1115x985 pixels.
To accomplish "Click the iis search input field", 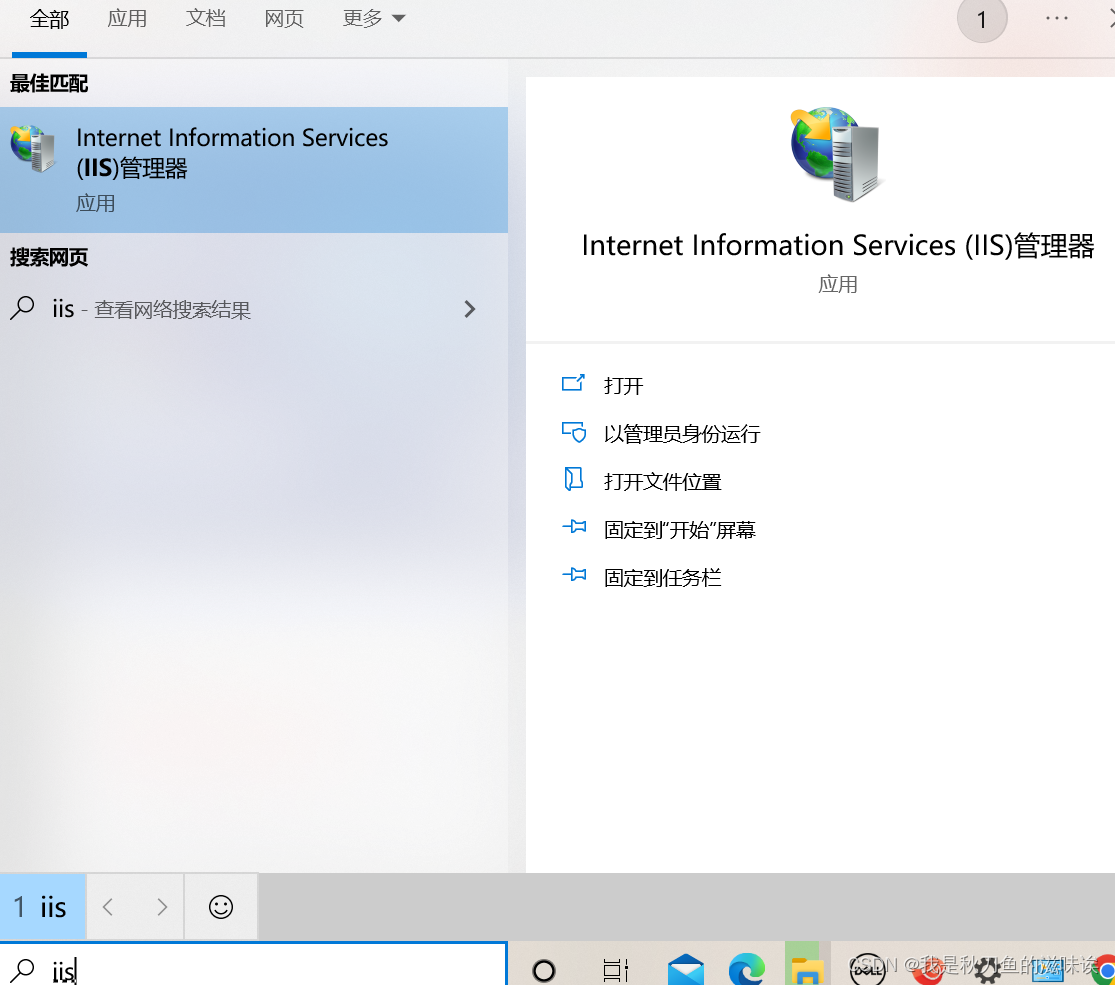I will 254,965.
